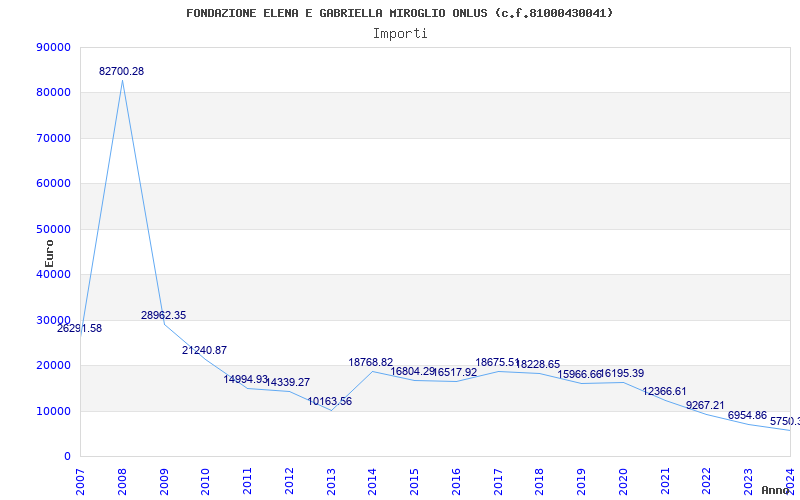This screenshot has height=500, width=800.
Task: Click the data label 82700.28
Action: tap(121, 71)
